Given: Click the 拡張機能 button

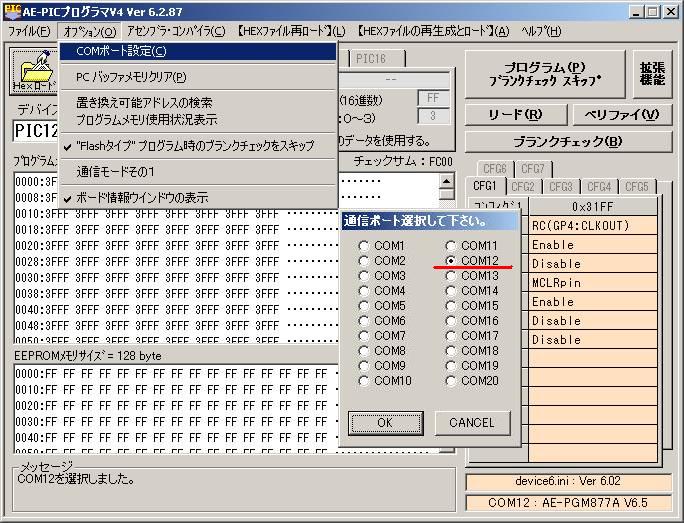Looking at the screenshot, I should coord(652,74).
